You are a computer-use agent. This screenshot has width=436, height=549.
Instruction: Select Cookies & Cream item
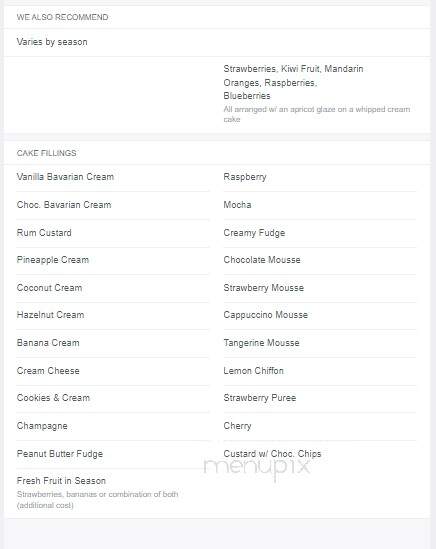(53, 398)
